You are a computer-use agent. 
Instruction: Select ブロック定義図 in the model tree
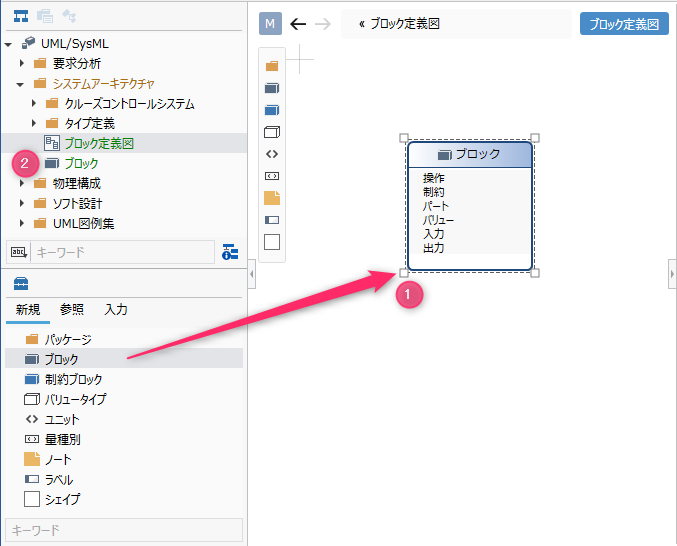coord(99,143)
